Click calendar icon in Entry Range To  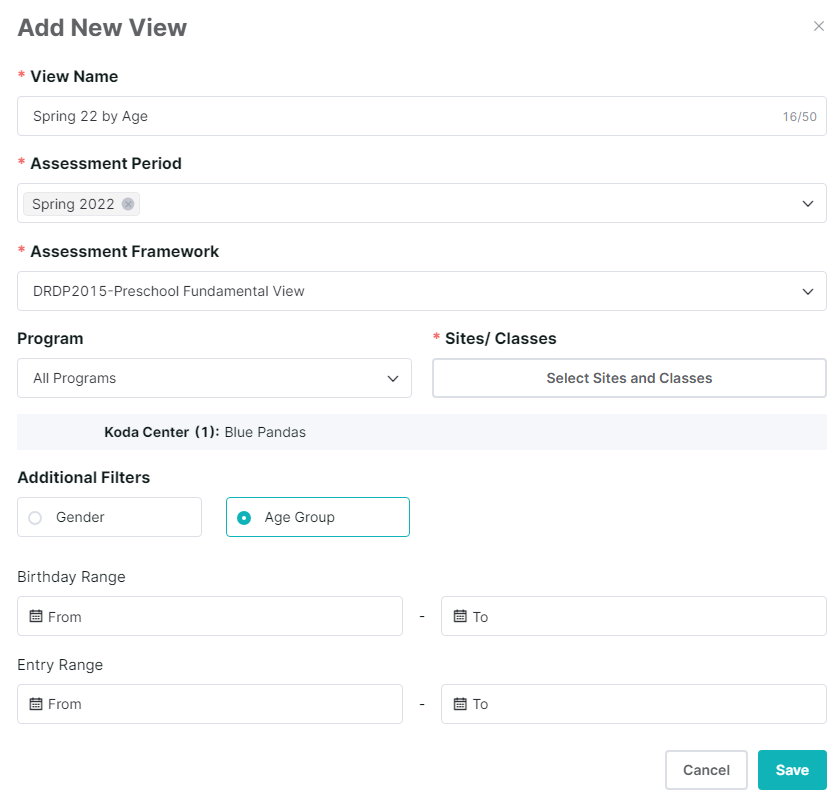coord(460,704)
